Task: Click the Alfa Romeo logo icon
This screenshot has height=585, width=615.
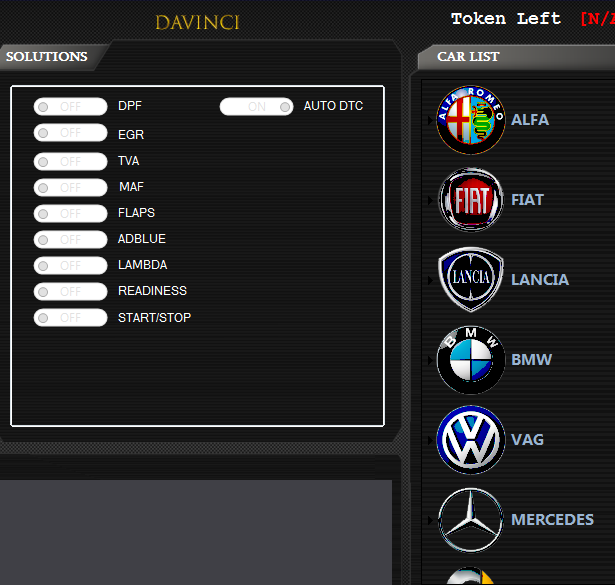Action: click(x=471, y=120)
